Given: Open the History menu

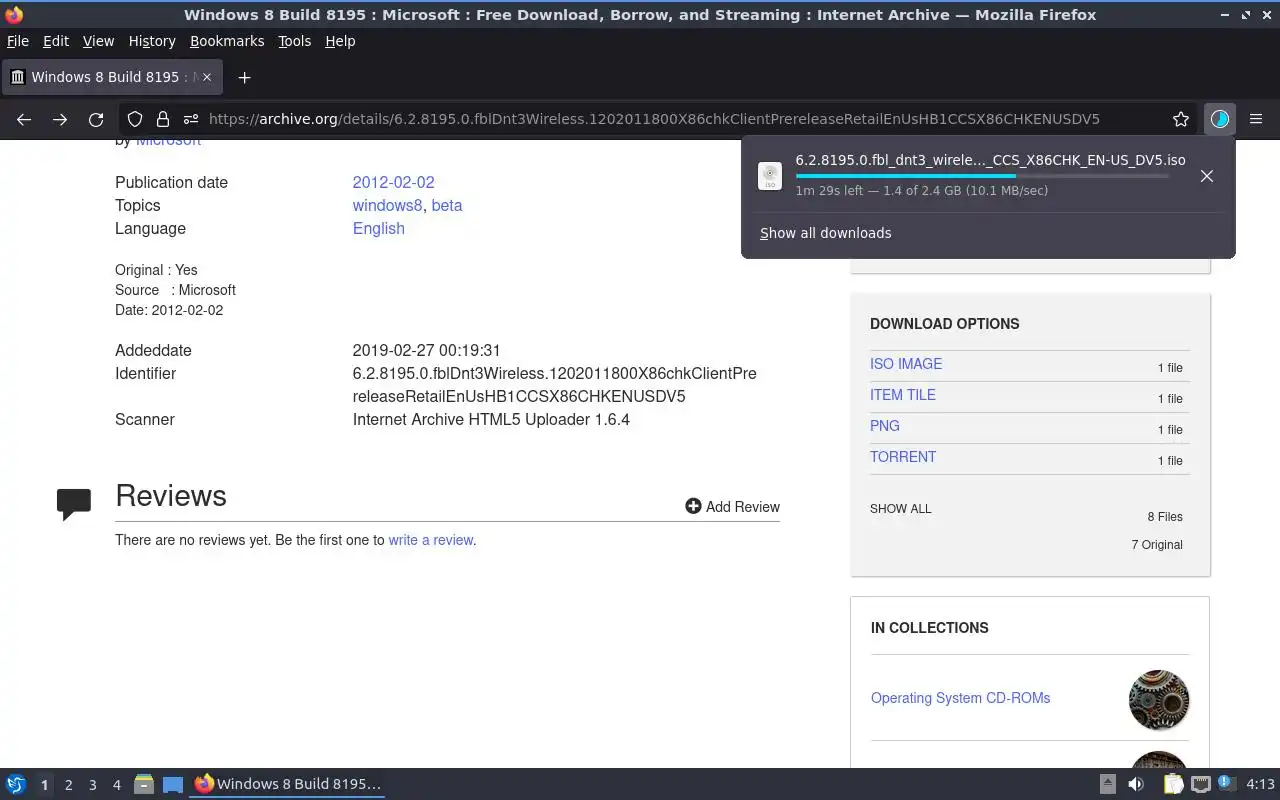Looking at the screenshot, I should (x=152, y=41).
